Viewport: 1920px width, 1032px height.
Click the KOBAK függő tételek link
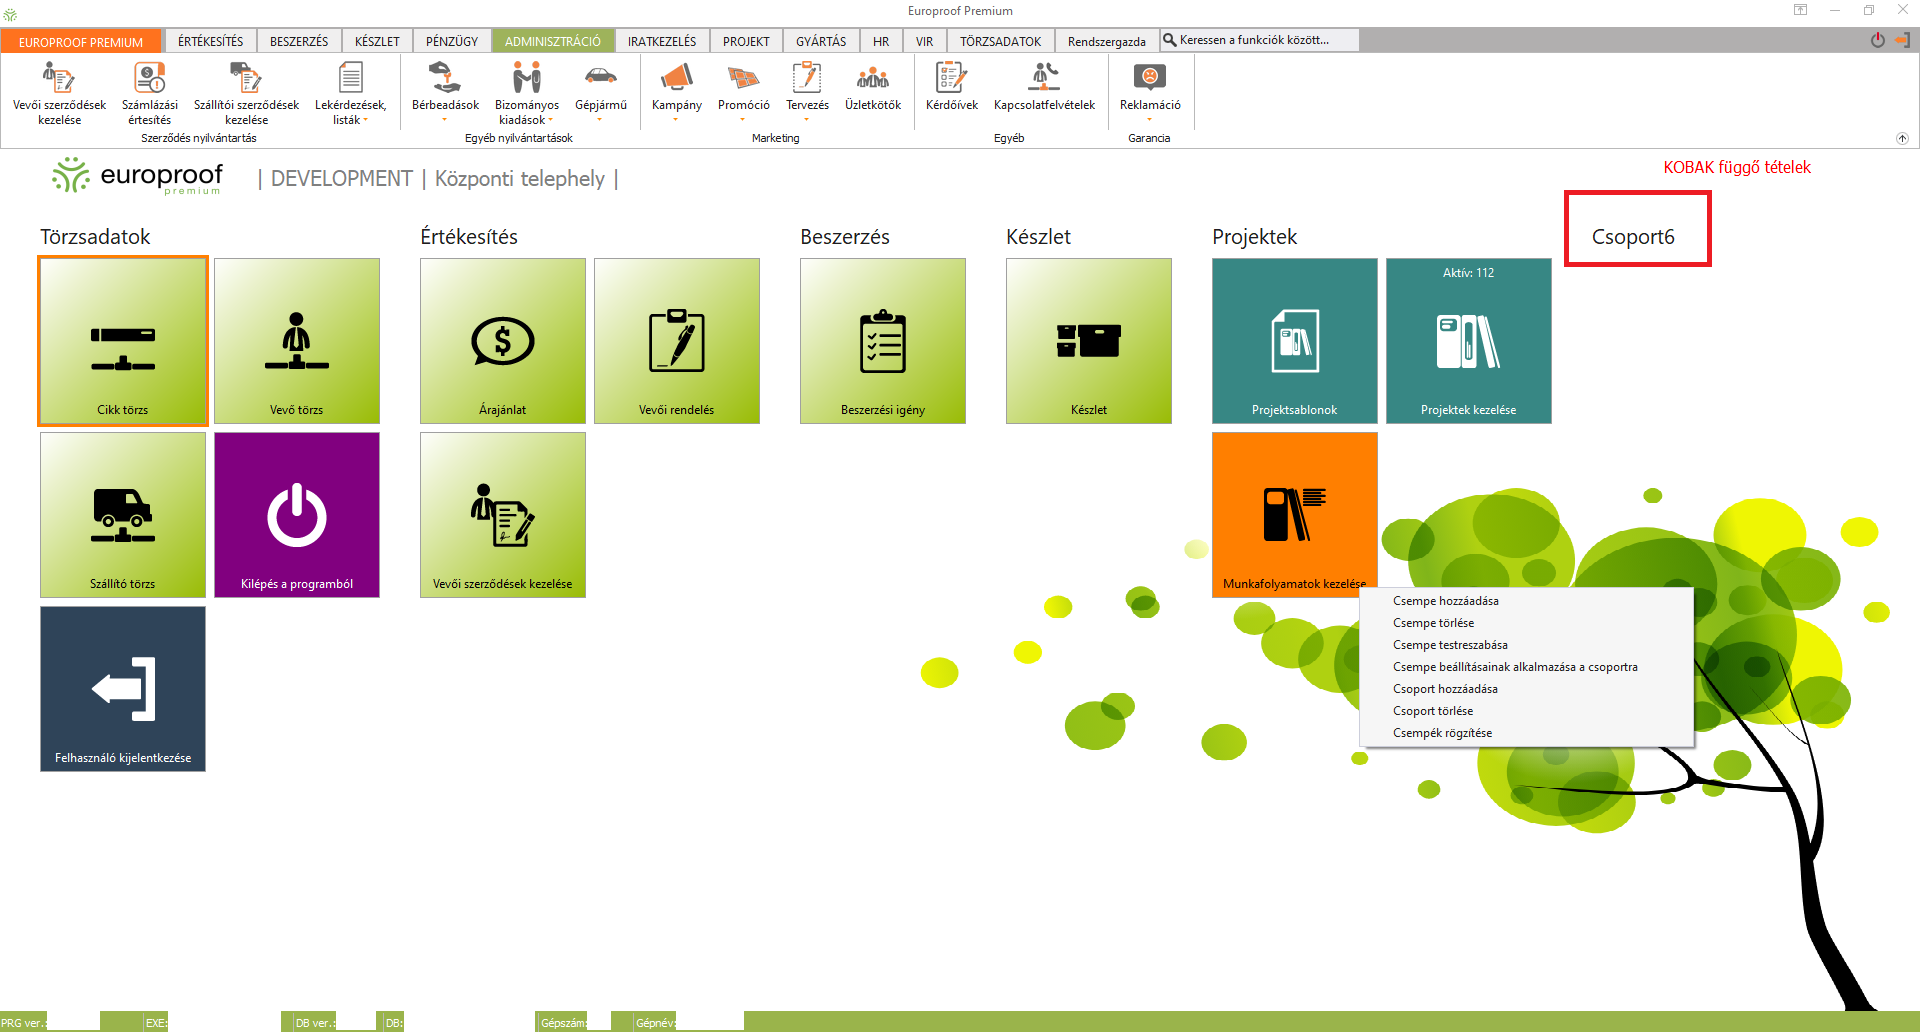click(x=1736, y=167)
